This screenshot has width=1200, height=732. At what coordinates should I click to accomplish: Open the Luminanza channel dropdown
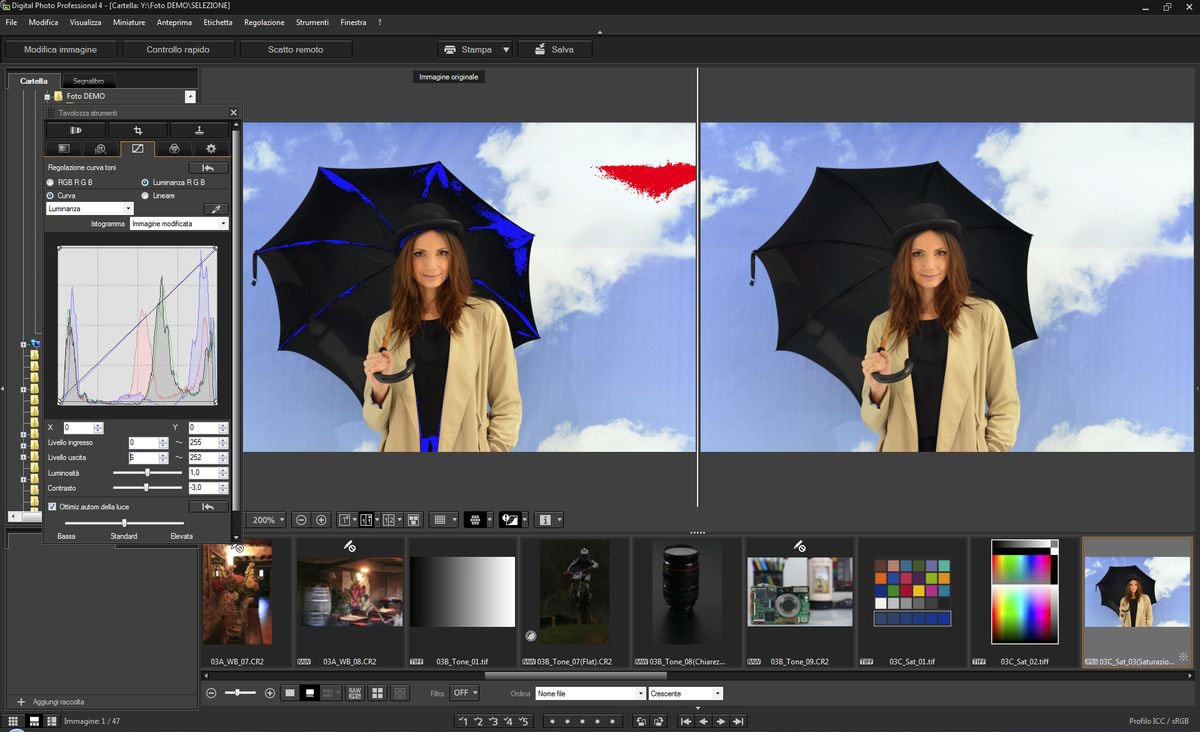click(89, 209)
